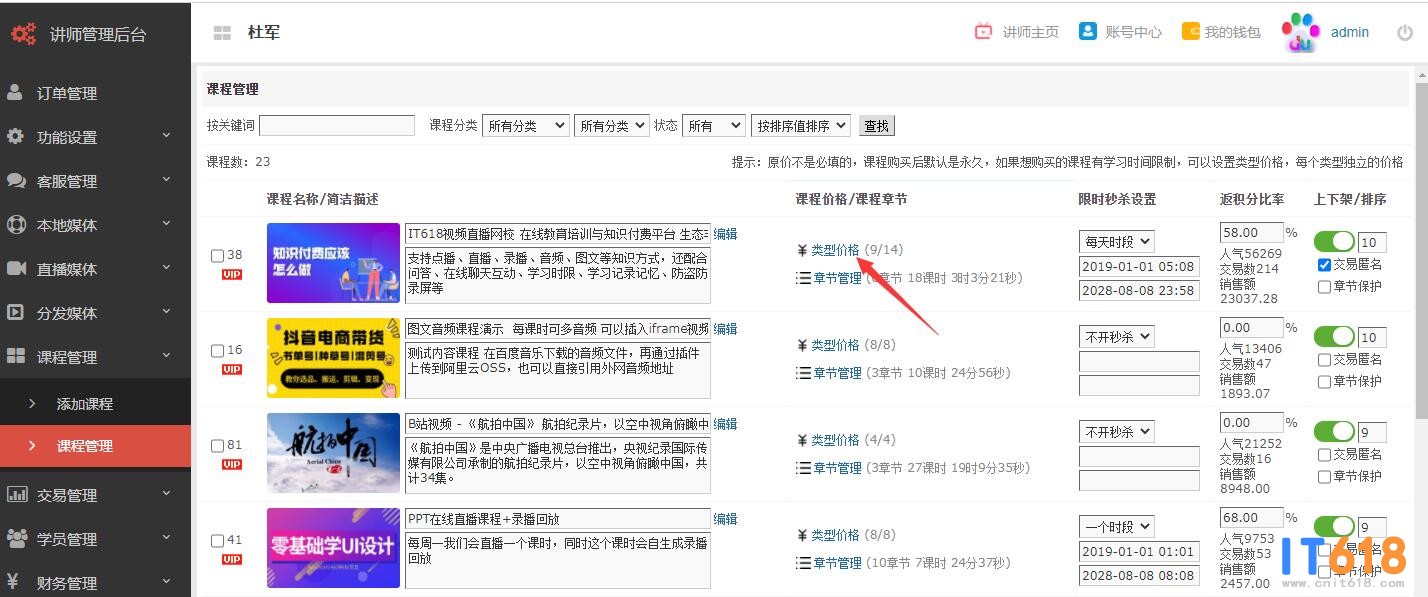Click the admin avatar paw icon
The height and width of the screenshot is (597, 1428).
pyautogui.click(x=1301, y=33)
